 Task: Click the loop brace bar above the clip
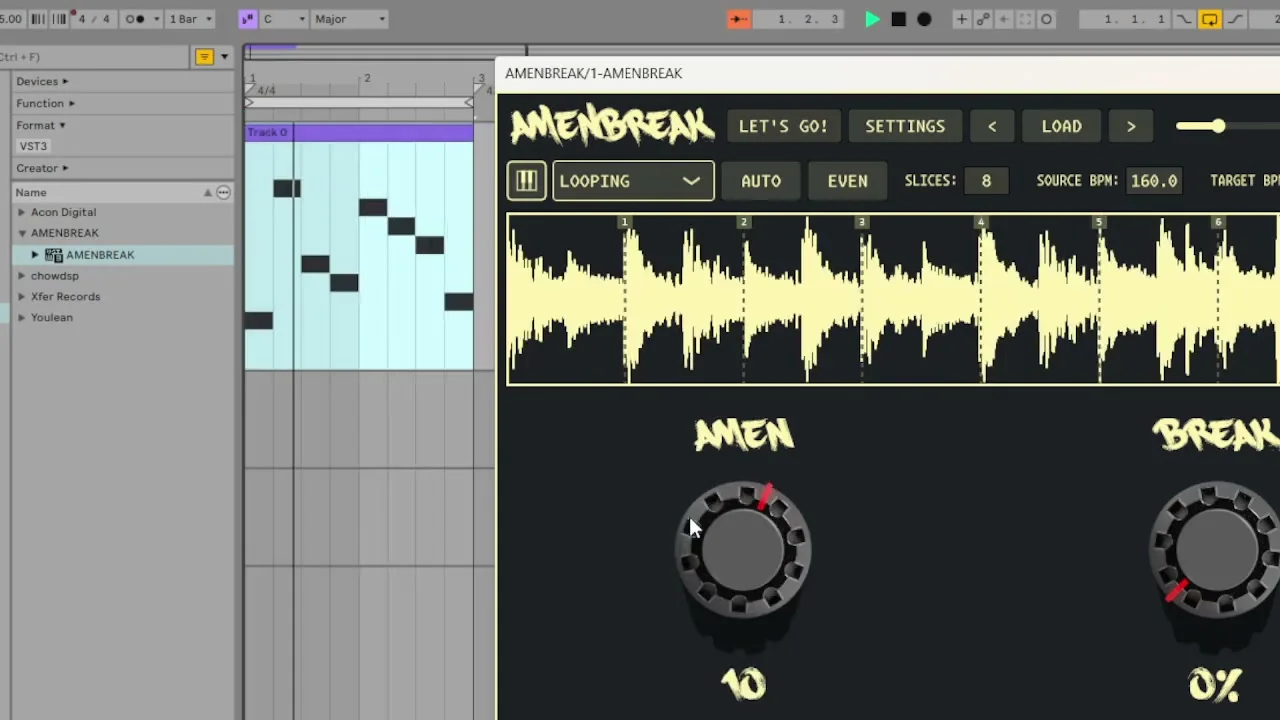[359, 102]
